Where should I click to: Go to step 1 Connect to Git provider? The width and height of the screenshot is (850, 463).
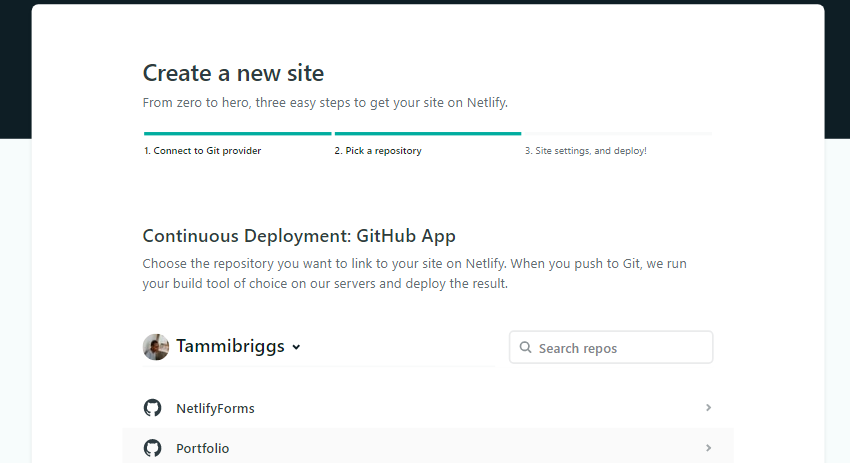pyautogui.click(x=202, y=151)
